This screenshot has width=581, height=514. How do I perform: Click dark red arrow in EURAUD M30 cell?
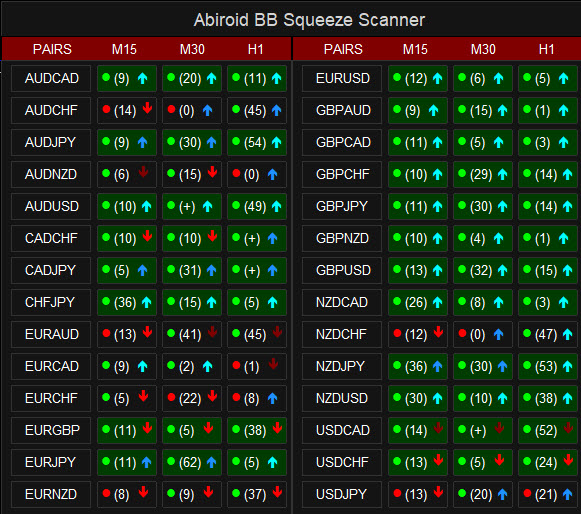(212, 332)
